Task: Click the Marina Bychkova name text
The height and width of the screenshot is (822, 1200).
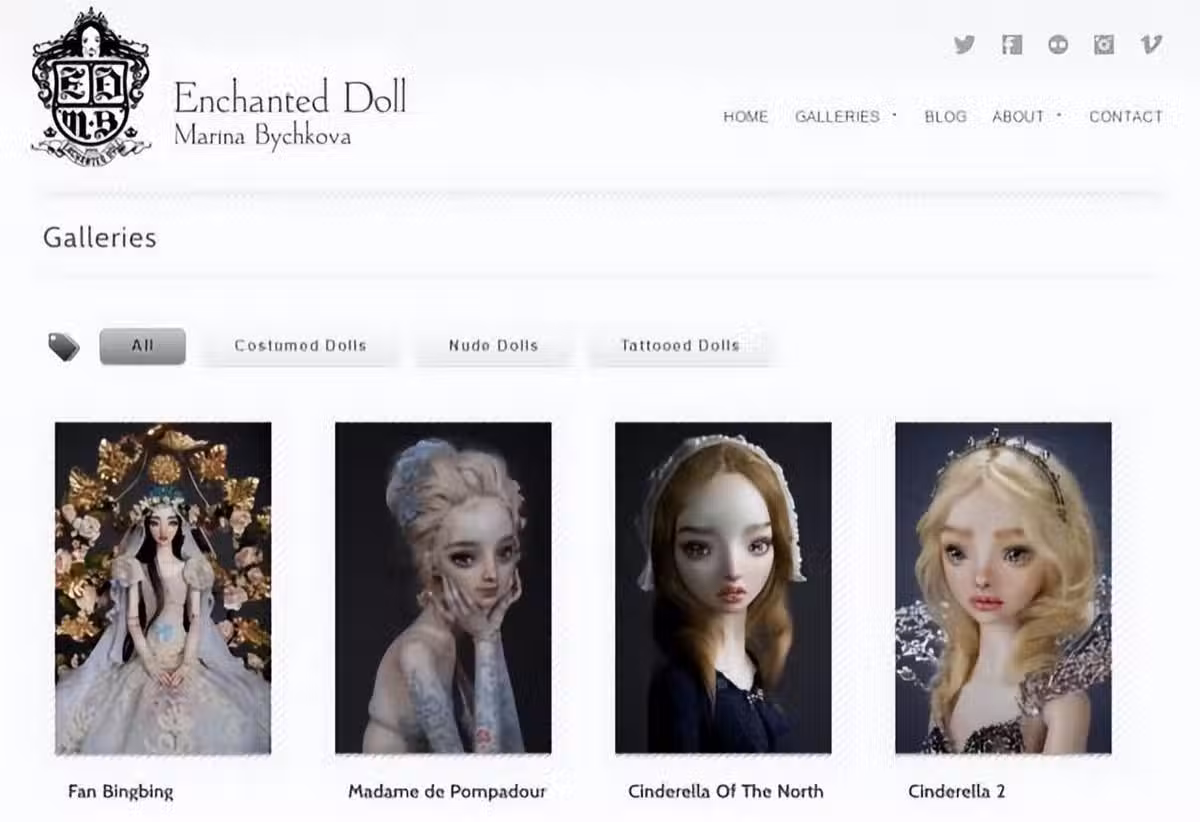Action: click(262, 136)
